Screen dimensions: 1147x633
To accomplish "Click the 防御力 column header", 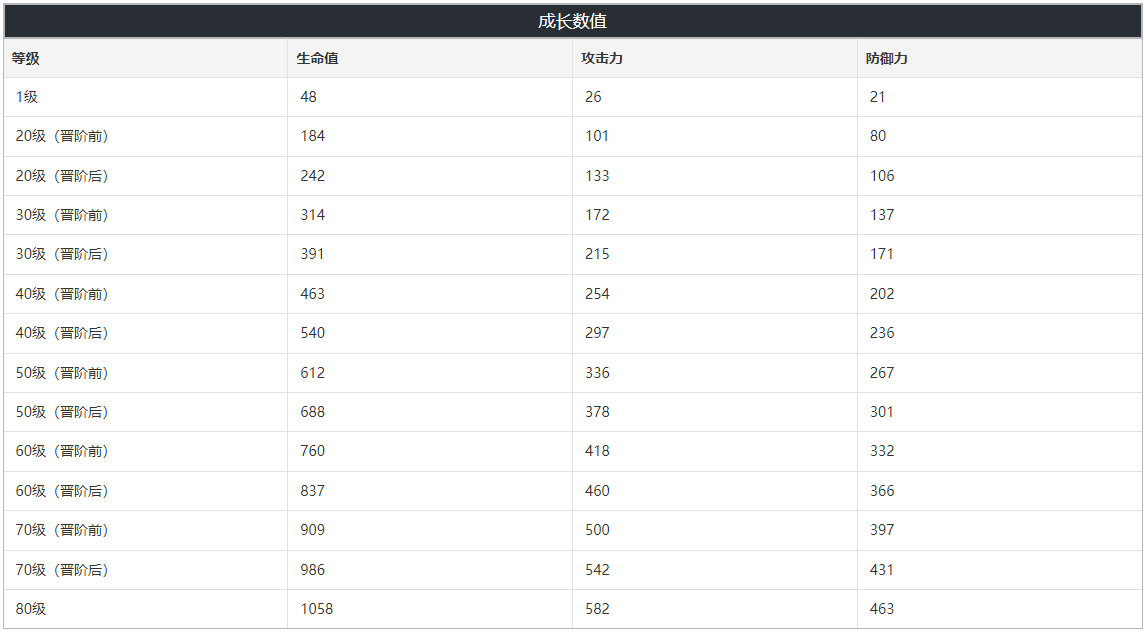I will click(887, 59).
